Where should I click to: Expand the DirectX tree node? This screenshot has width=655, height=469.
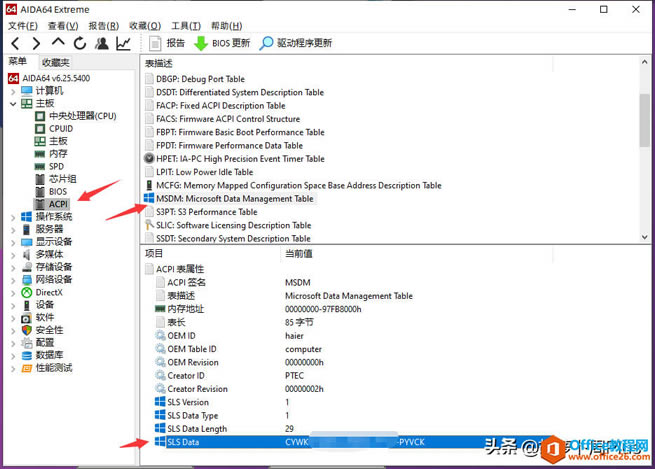click(x=13, y=293)
